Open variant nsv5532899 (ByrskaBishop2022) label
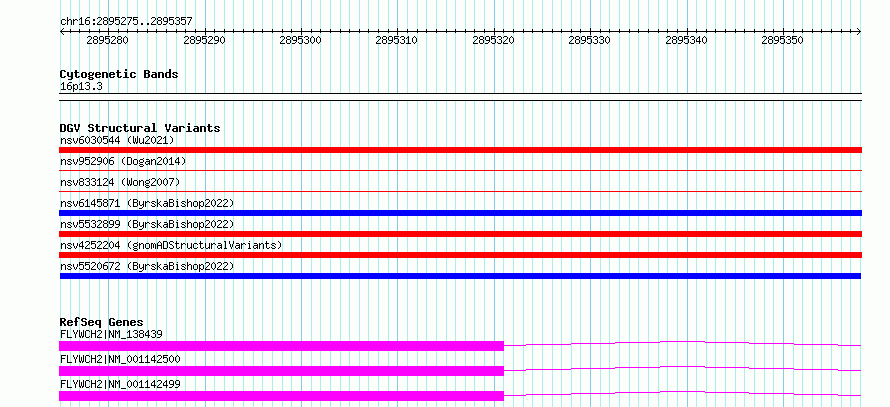This screenshot has height=407, width=890. tap(147, 224)
